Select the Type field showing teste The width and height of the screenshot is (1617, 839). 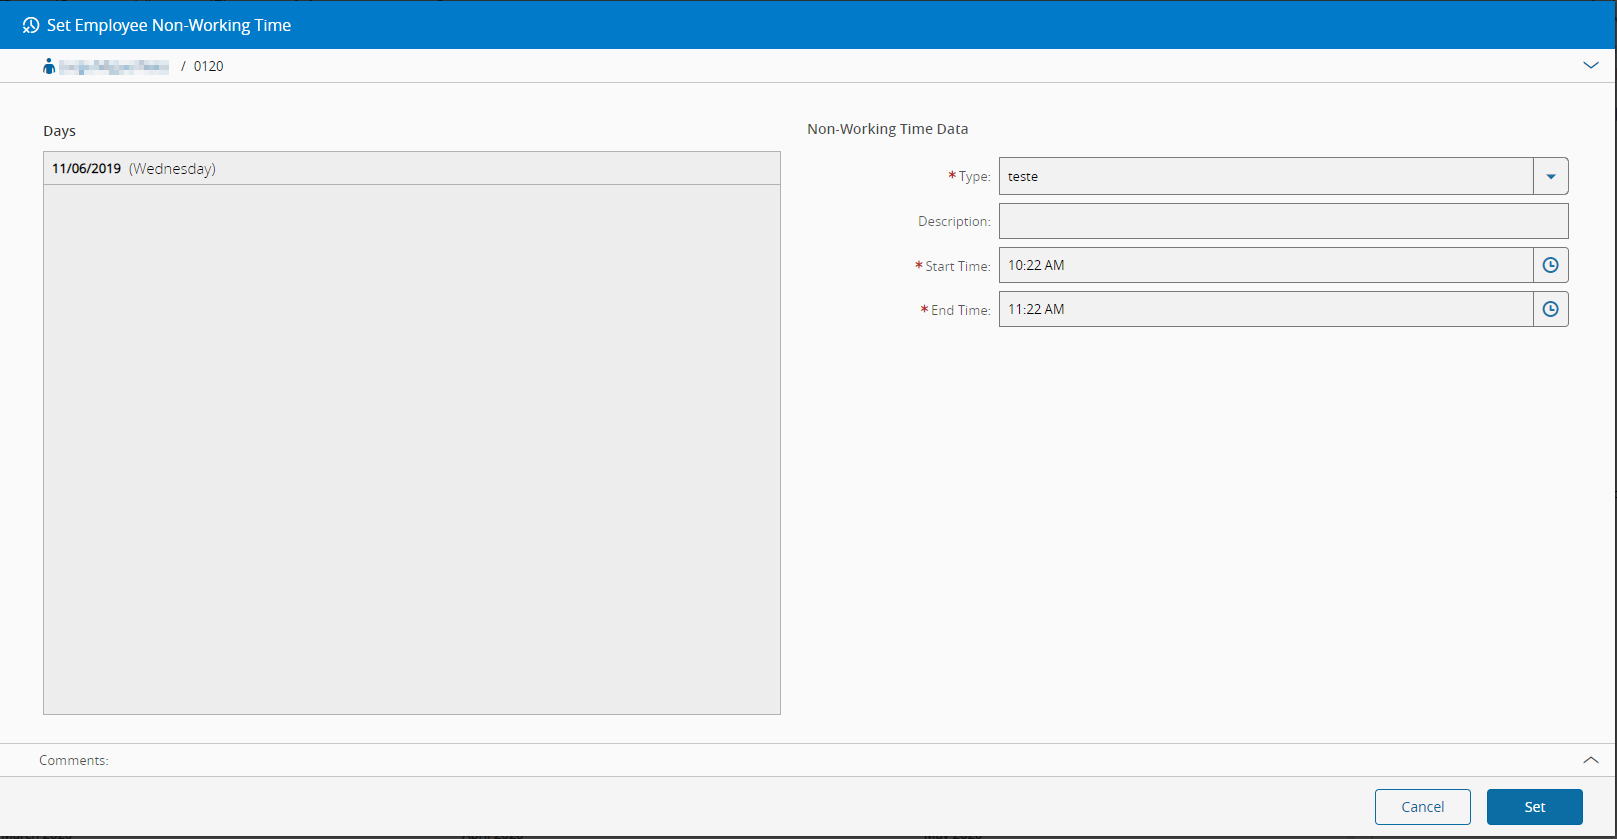pos(1266,176)
